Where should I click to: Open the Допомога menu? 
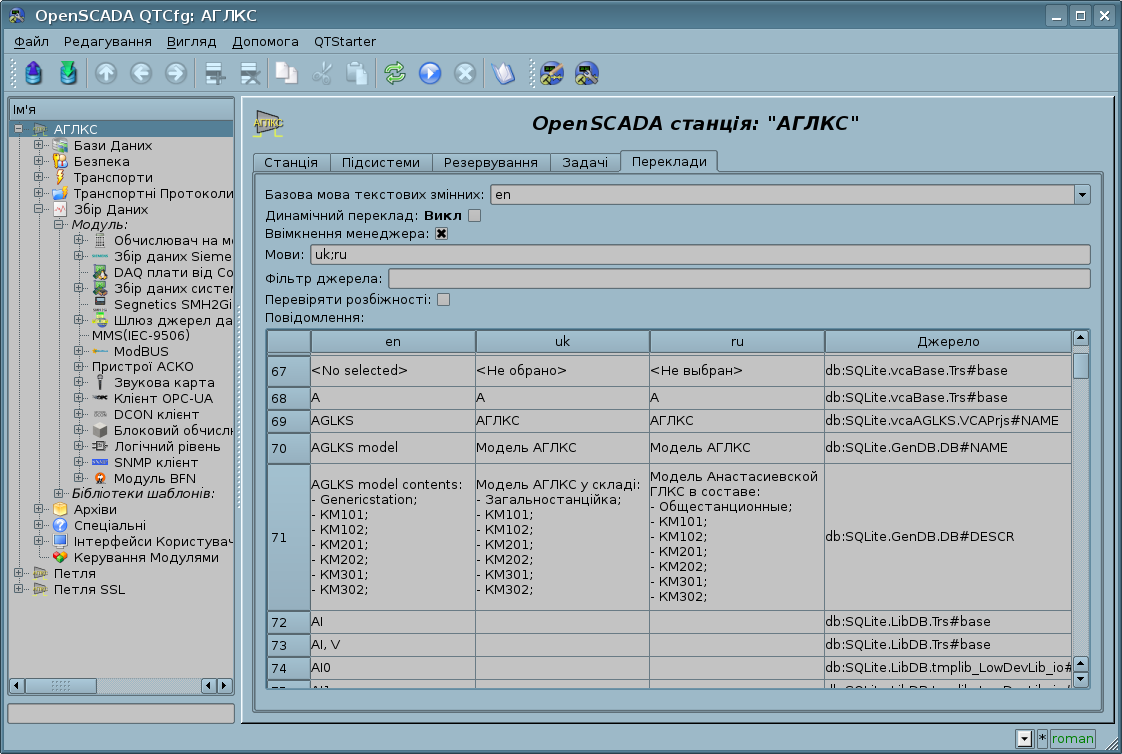265,41
